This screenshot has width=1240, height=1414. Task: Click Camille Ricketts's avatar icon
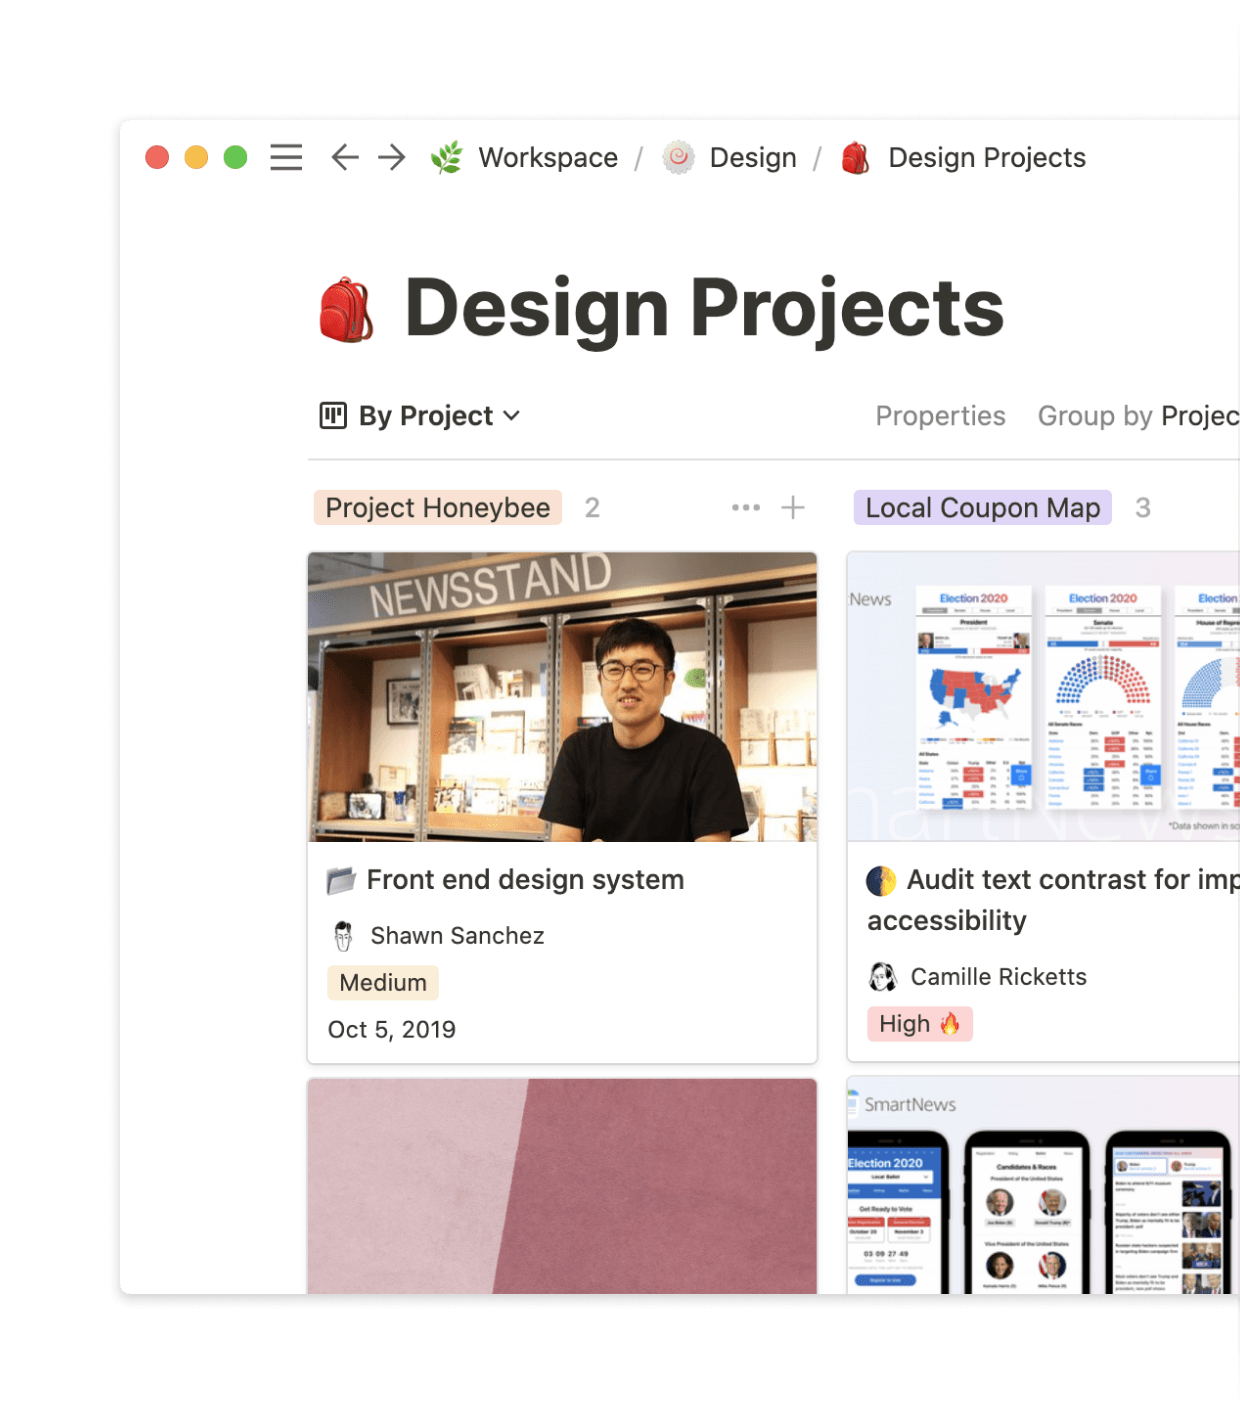click(x=881, y=976)
